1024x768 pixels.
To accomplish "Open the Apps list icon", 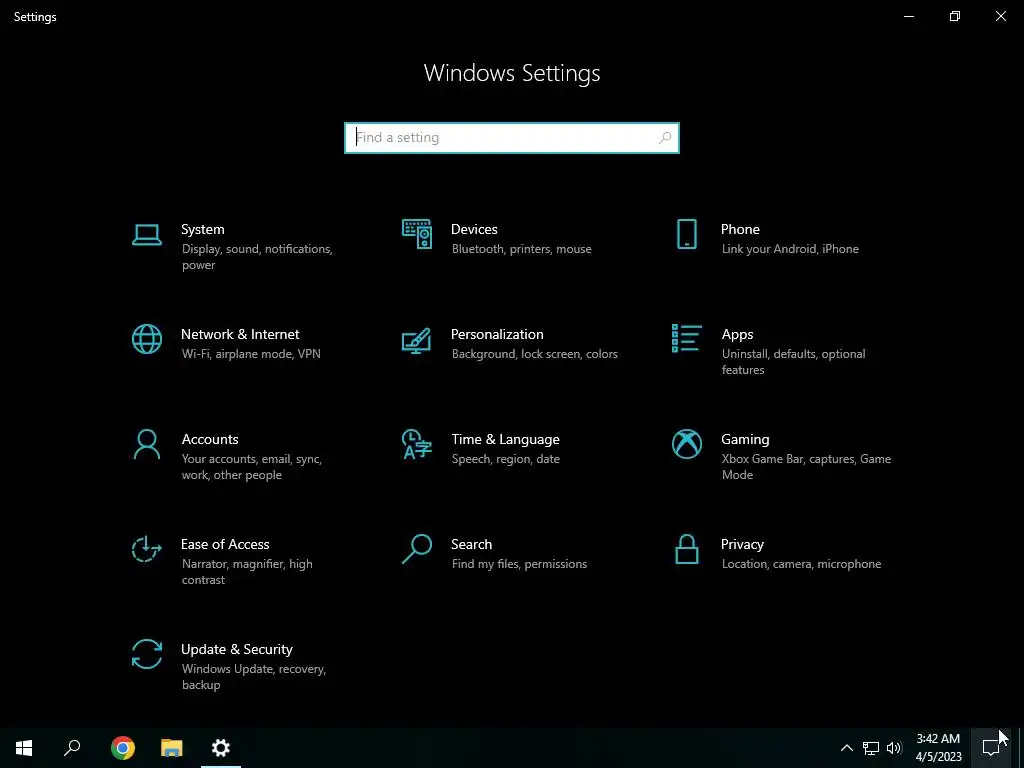I will tap(686, 338).
